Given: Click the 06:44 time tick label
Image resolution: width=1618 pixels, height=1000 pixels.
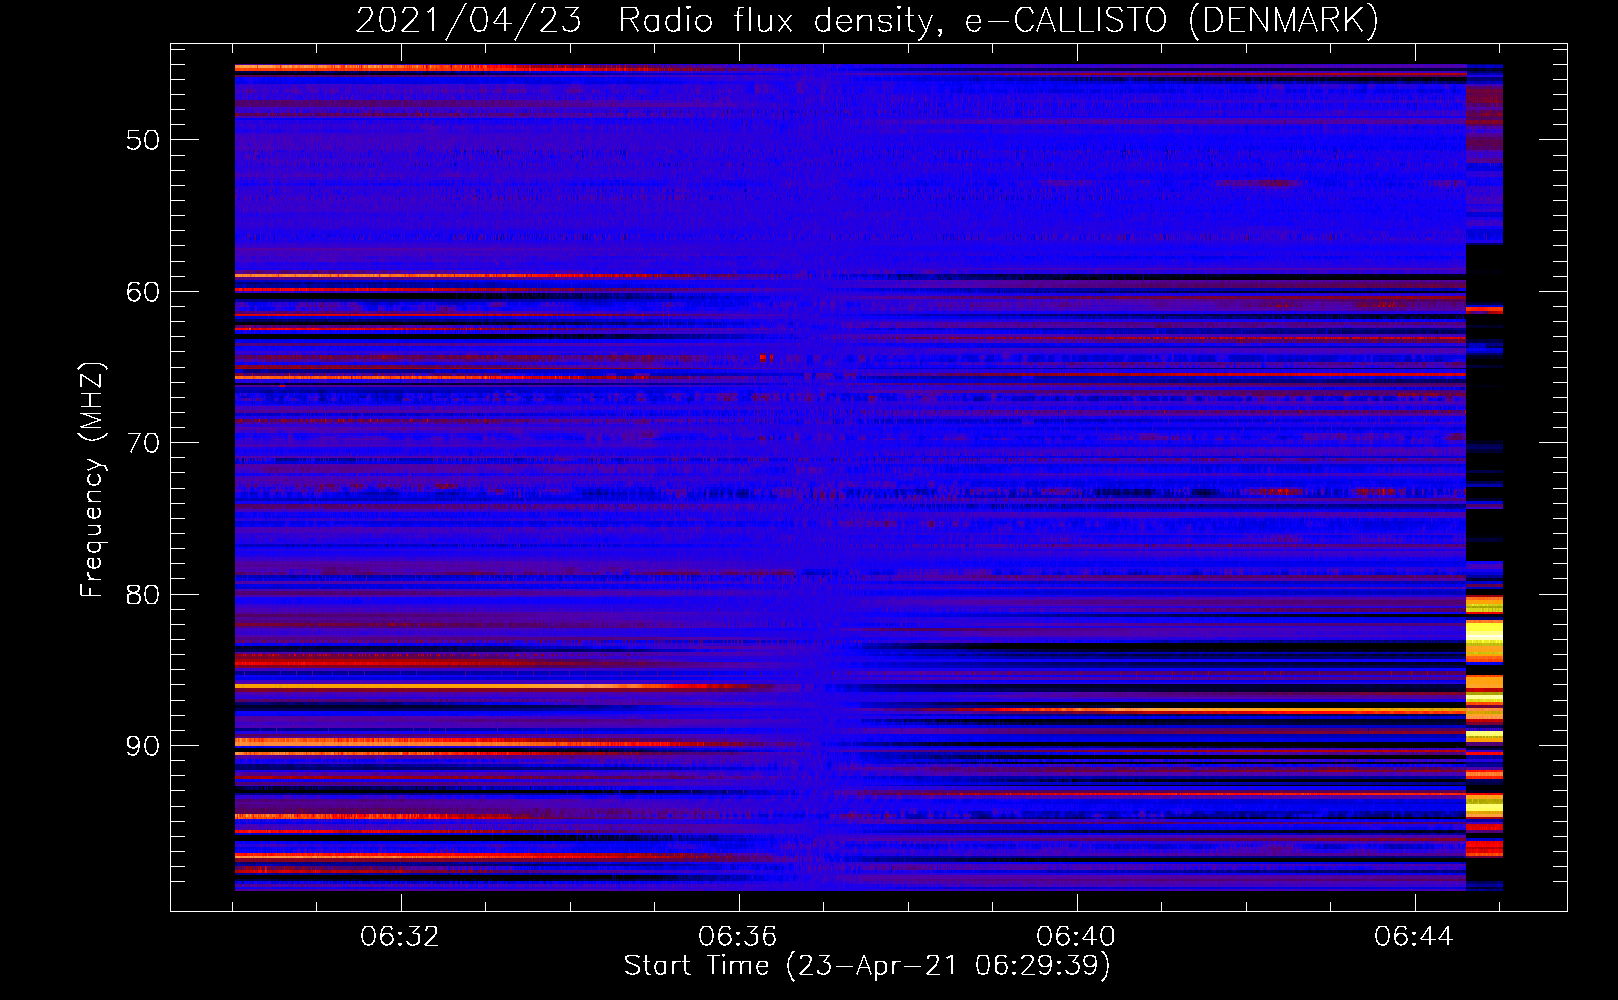Looking at the screenshot, I should click(1414, 937).
